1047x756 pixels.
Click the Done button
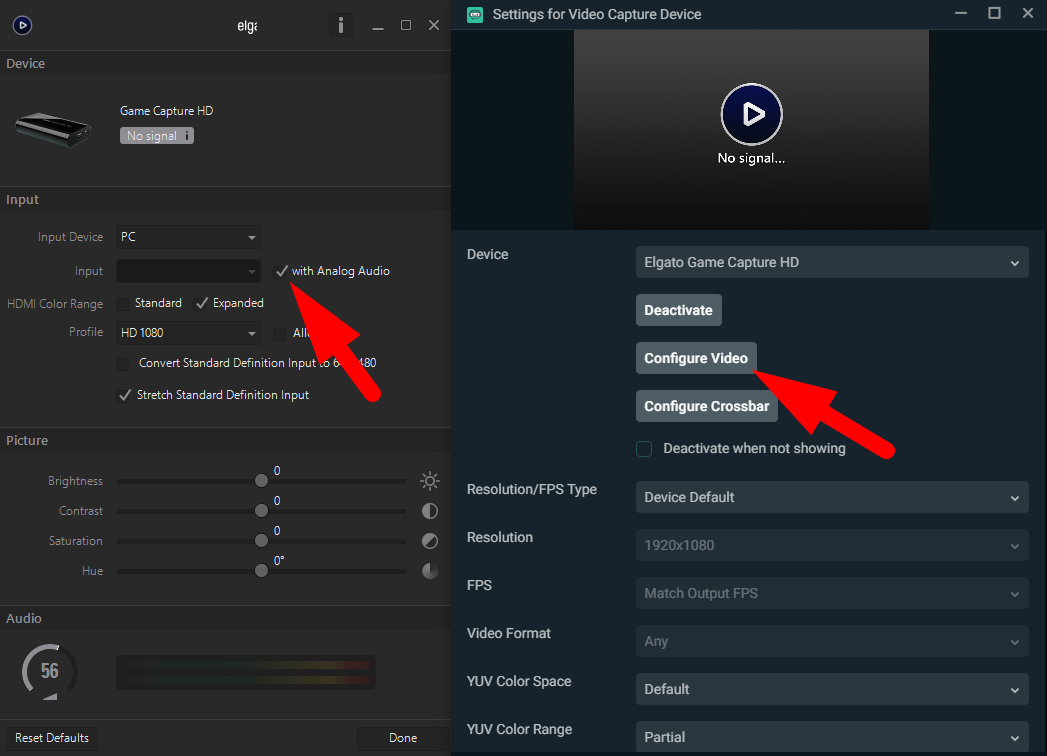[x=403, y=738]
